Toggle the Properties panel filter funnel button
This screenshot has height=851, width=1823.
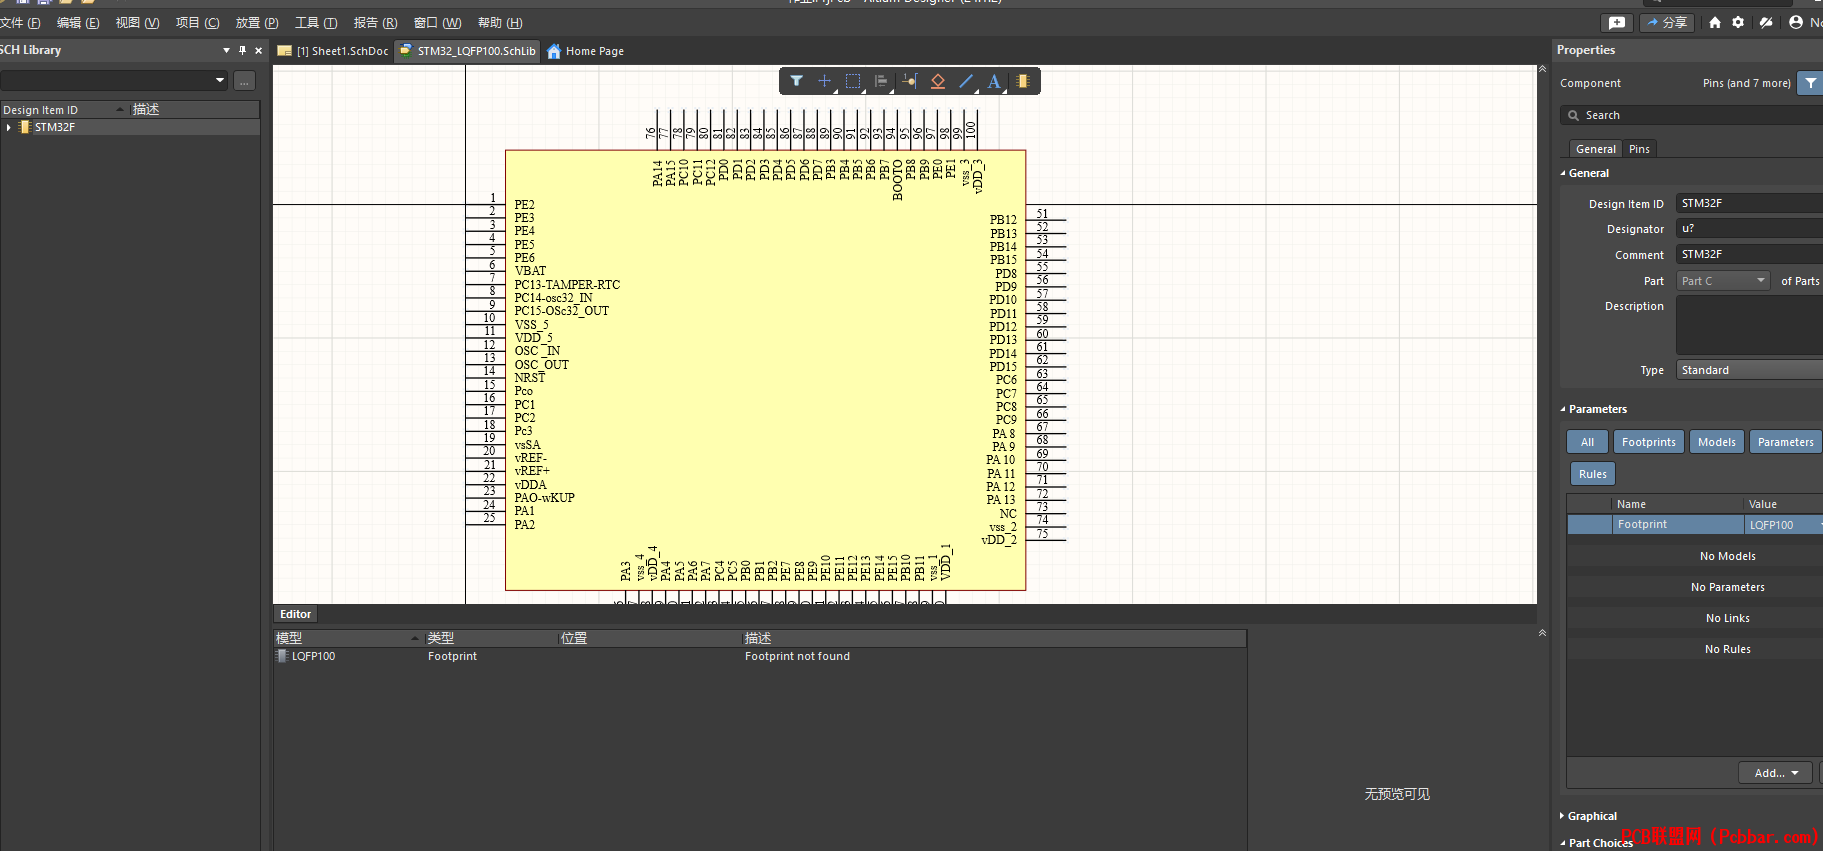[1810, 83]
